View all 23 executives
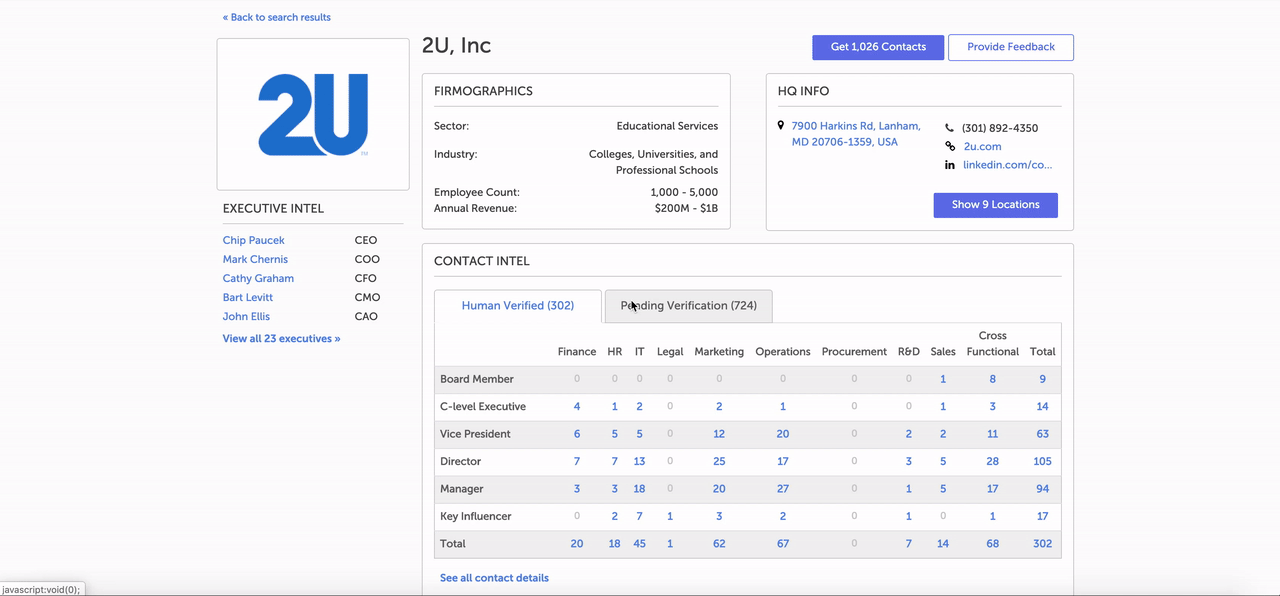Image resolution: width=1280 pixels, height=596 pixels. coord(281,339)
